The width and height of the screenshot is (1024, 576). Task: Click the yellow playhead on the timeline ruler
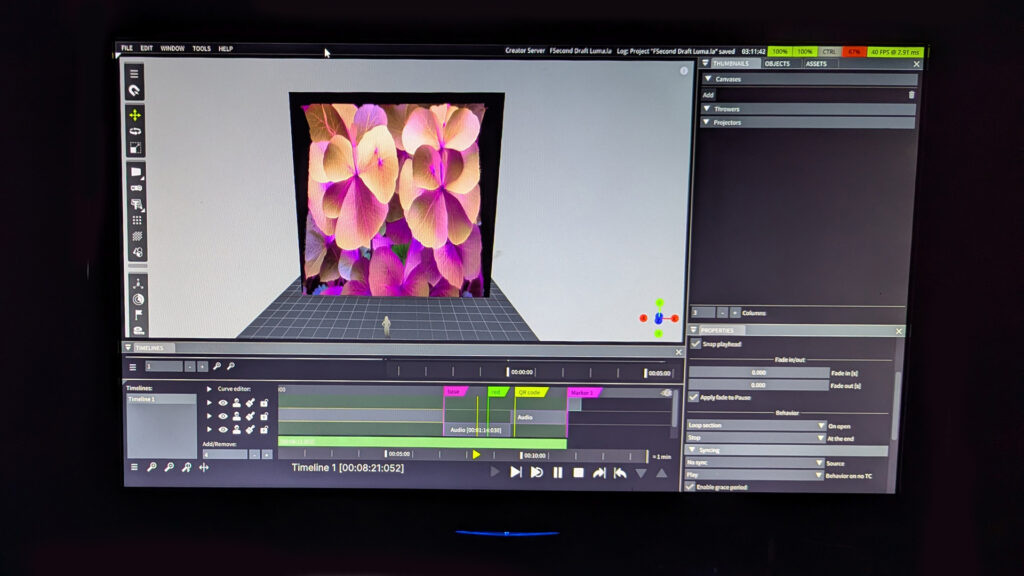(476, 454)
